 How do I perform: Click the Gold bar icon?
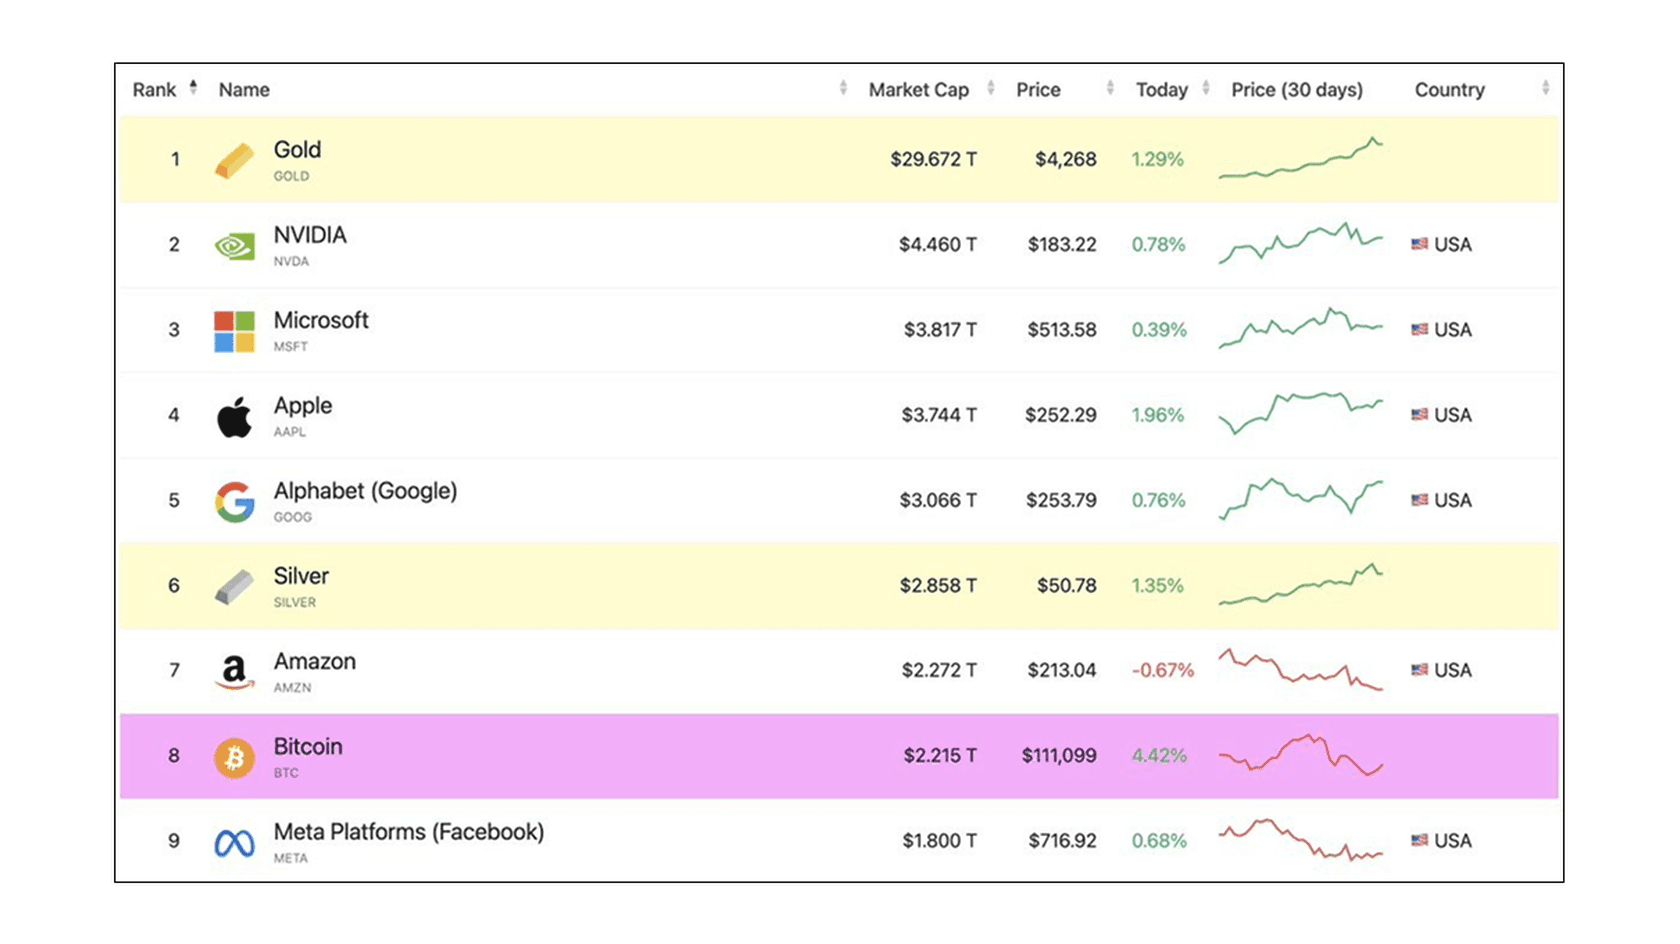tap(234, 160)
